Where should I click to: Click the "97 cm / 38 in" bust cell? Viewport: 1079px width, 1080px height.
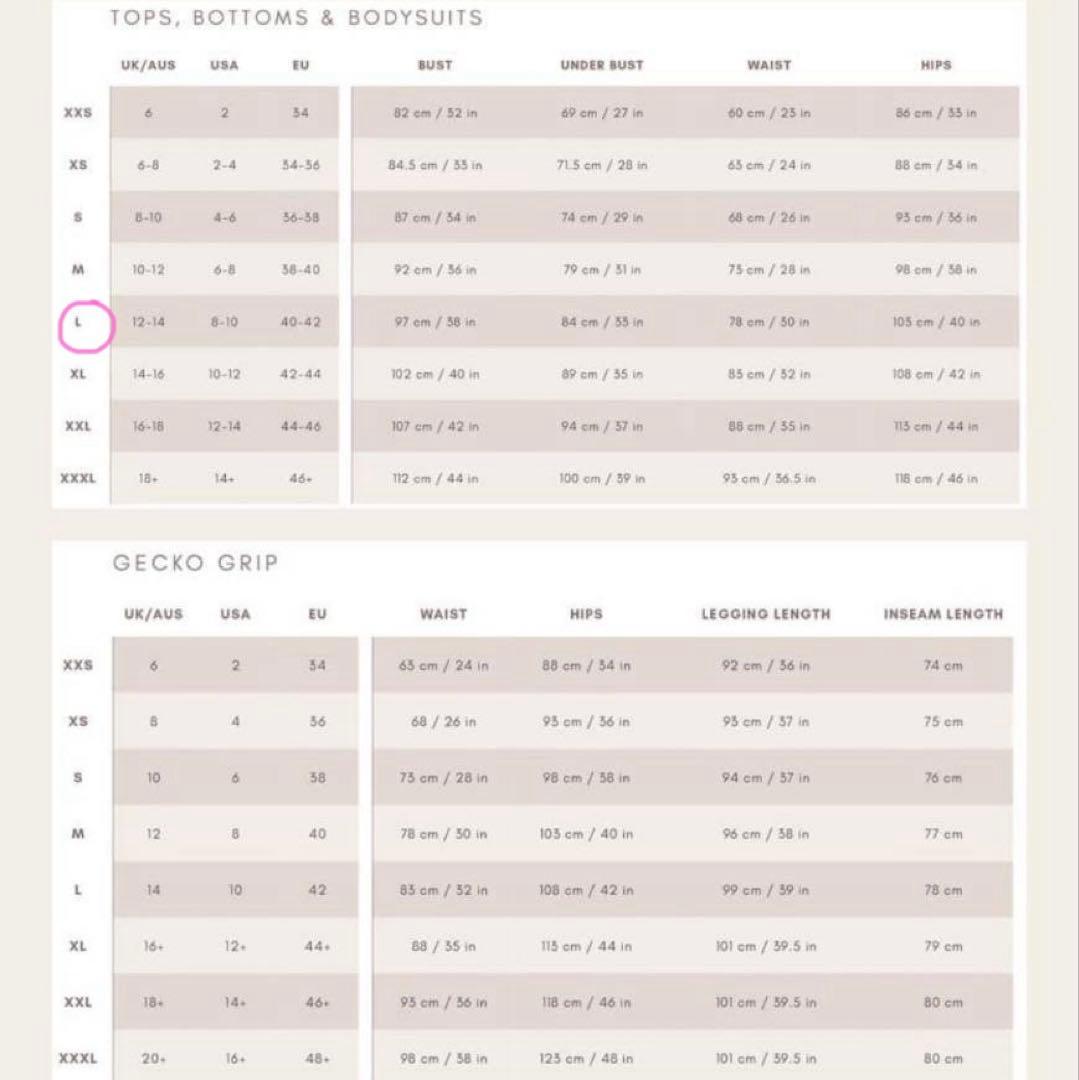(x=435, y=322)
